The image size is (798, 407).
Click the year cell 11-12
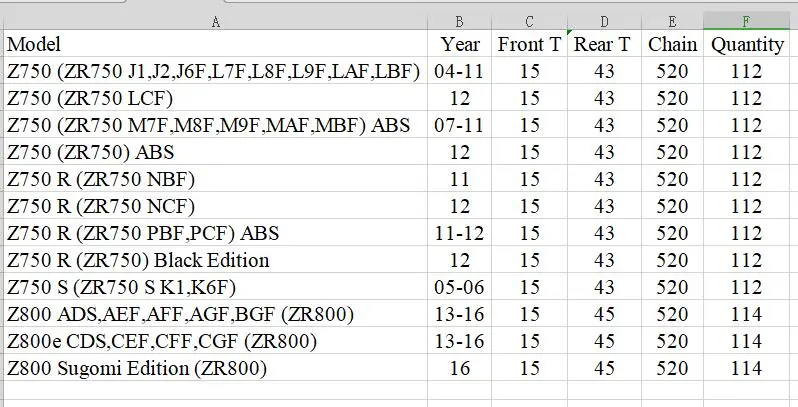pyautogui.click(x=460, y=233)
